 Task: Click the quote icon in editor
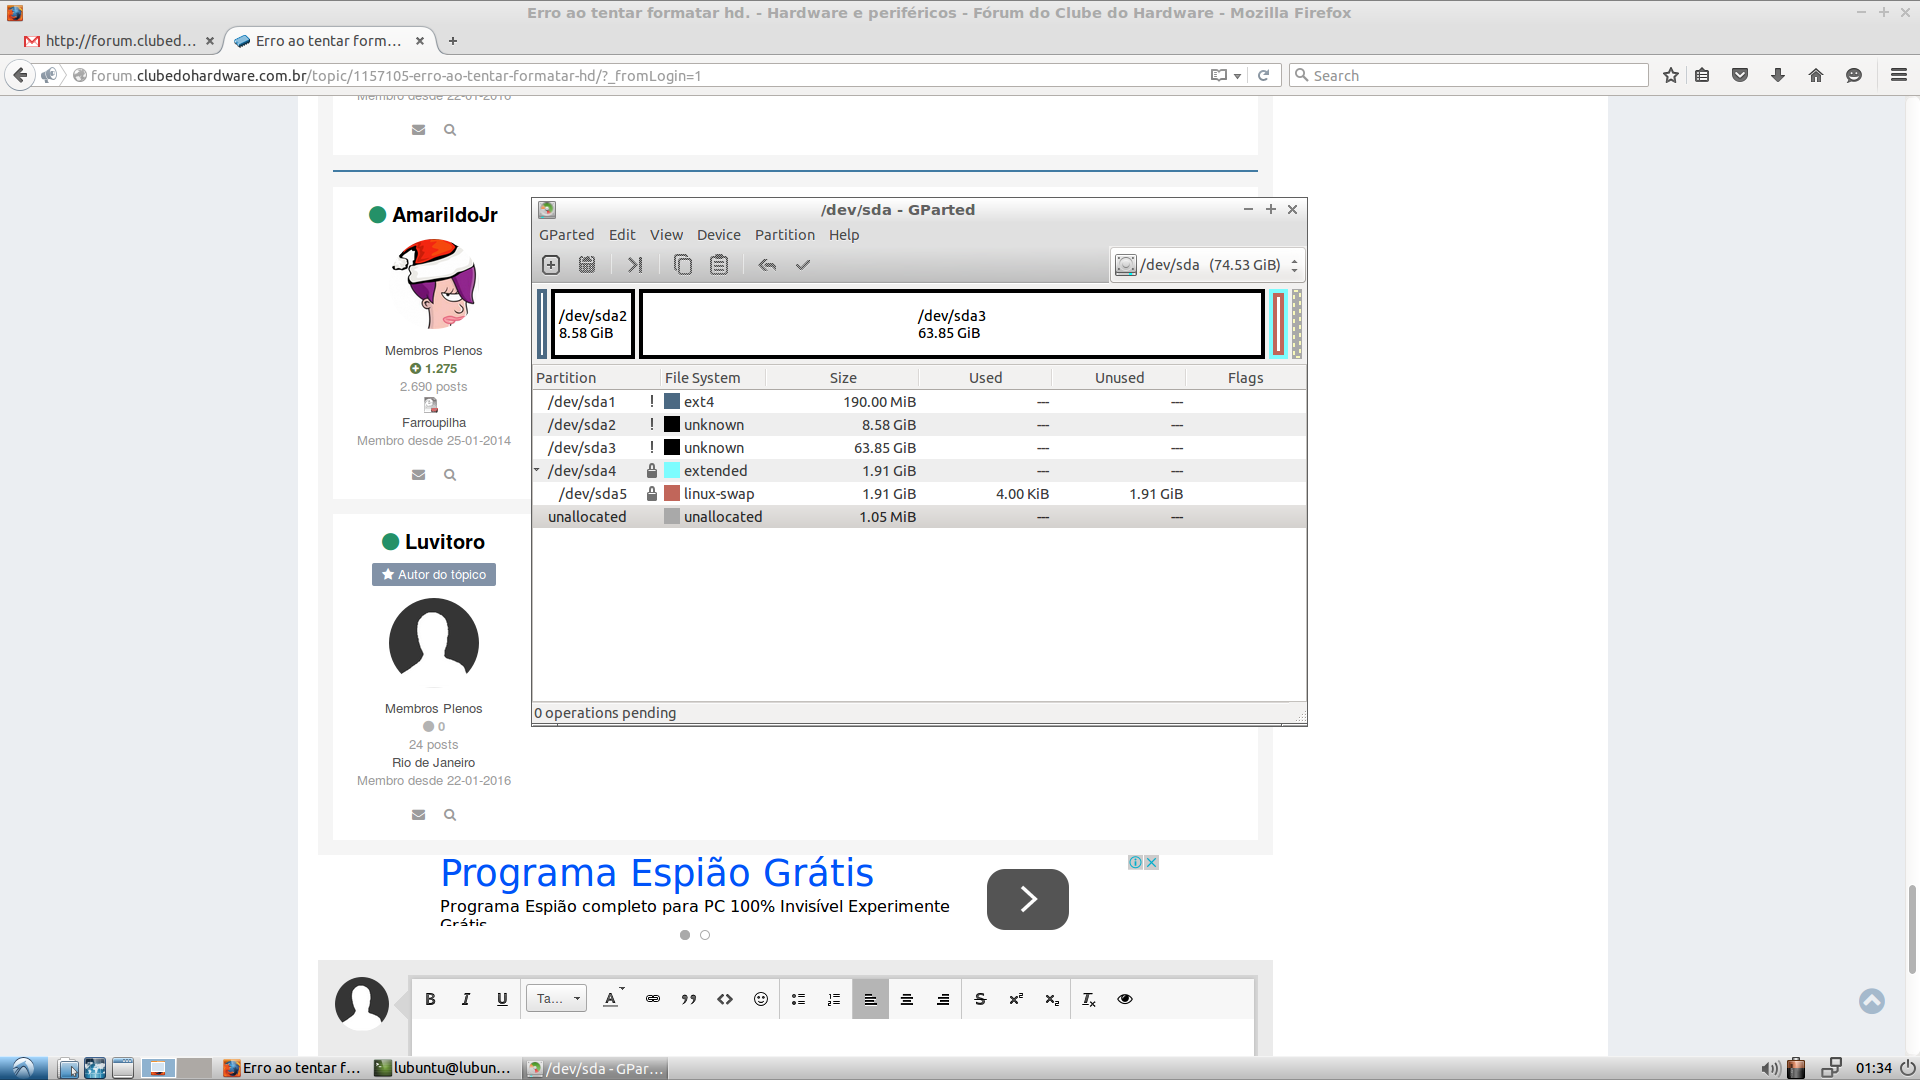(x=689, y=999)
